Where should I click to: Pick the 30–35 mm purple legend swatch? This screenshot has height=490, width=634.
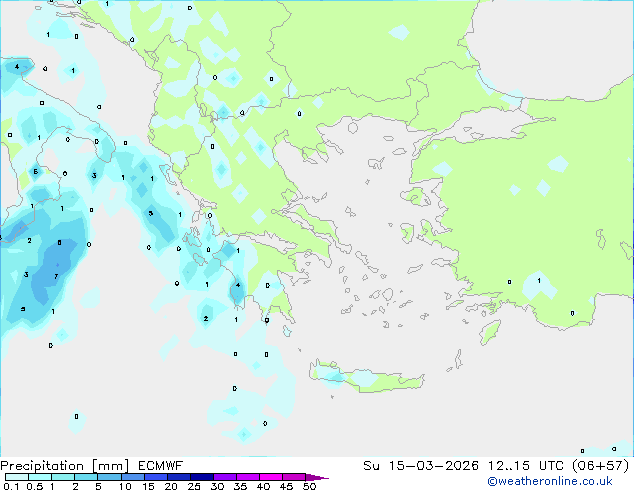(x=225, y=477)
